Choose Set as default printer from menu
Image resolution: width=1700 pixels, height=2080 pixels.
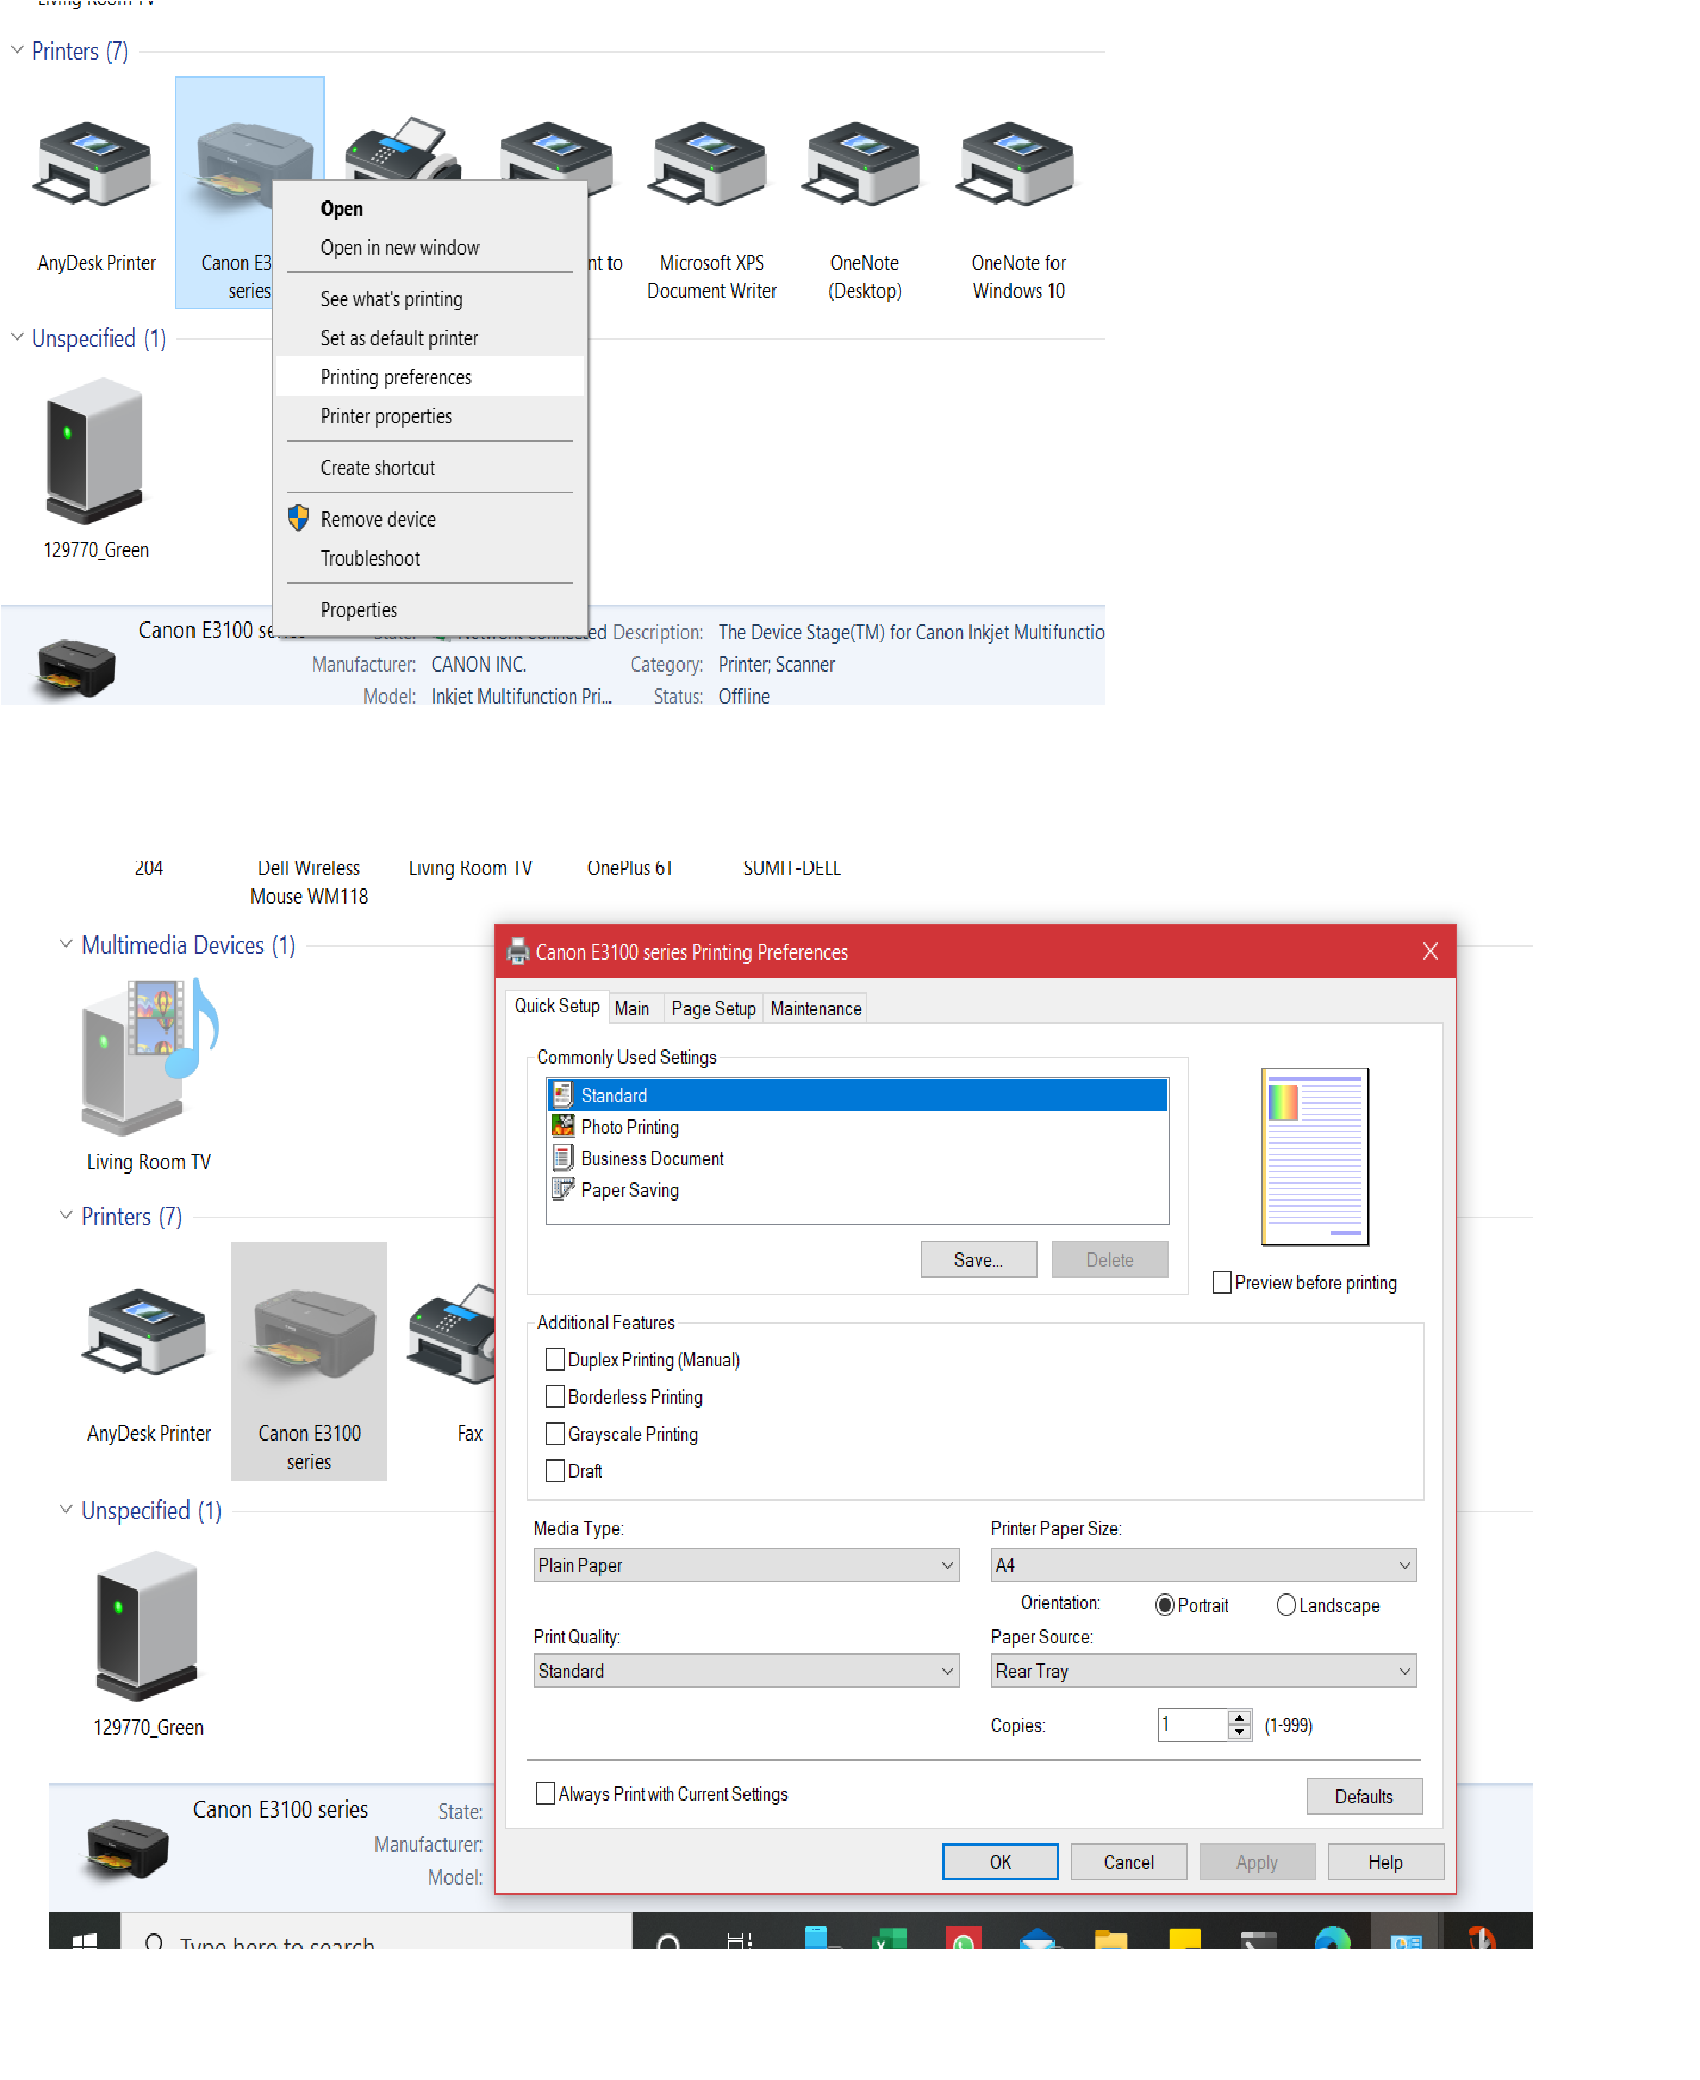click(399, 338)
